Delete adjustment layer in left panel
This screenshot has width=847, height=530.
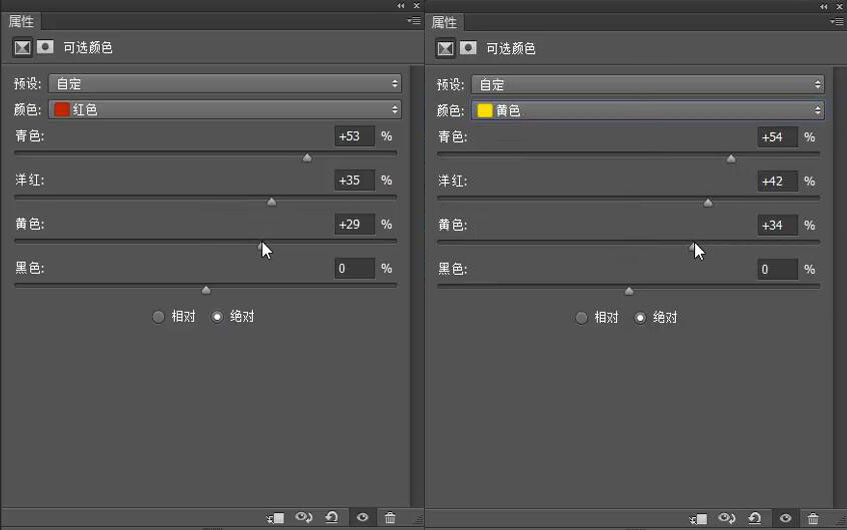coord(390,518)
